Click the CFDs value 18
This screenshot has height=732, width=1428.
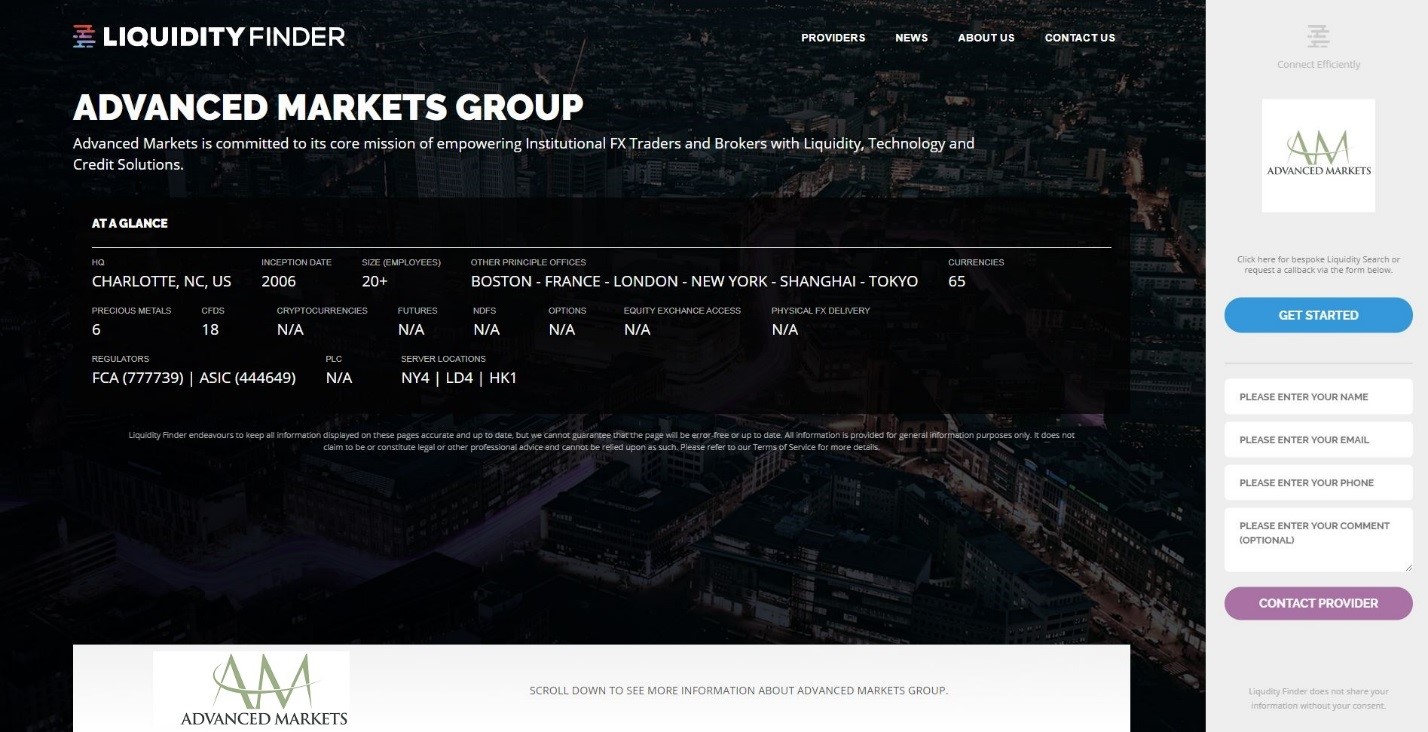210,329
